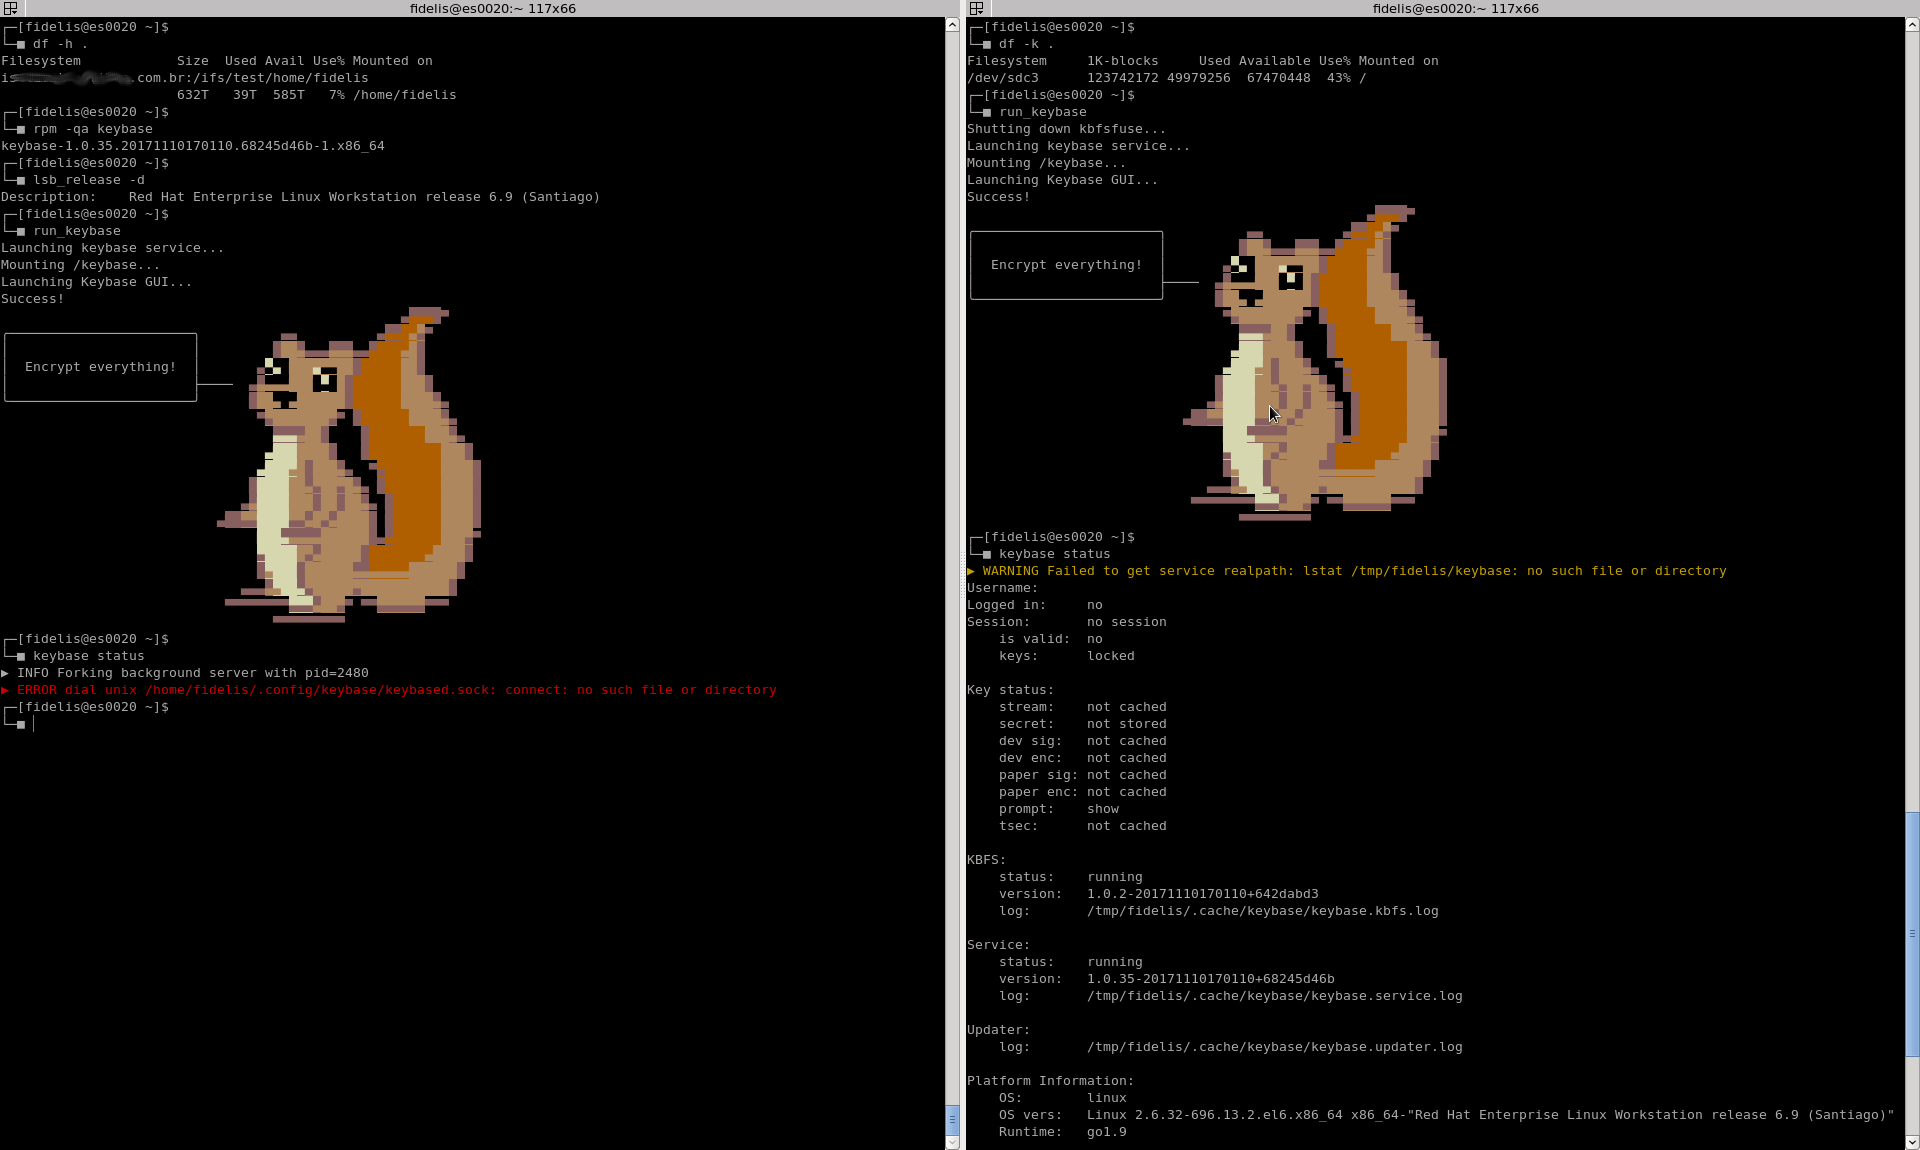The height and width of the screenshot is (1150, 1920).
Task: Click the 'keys: locked' line
Action: click(x=1067, y=656)
